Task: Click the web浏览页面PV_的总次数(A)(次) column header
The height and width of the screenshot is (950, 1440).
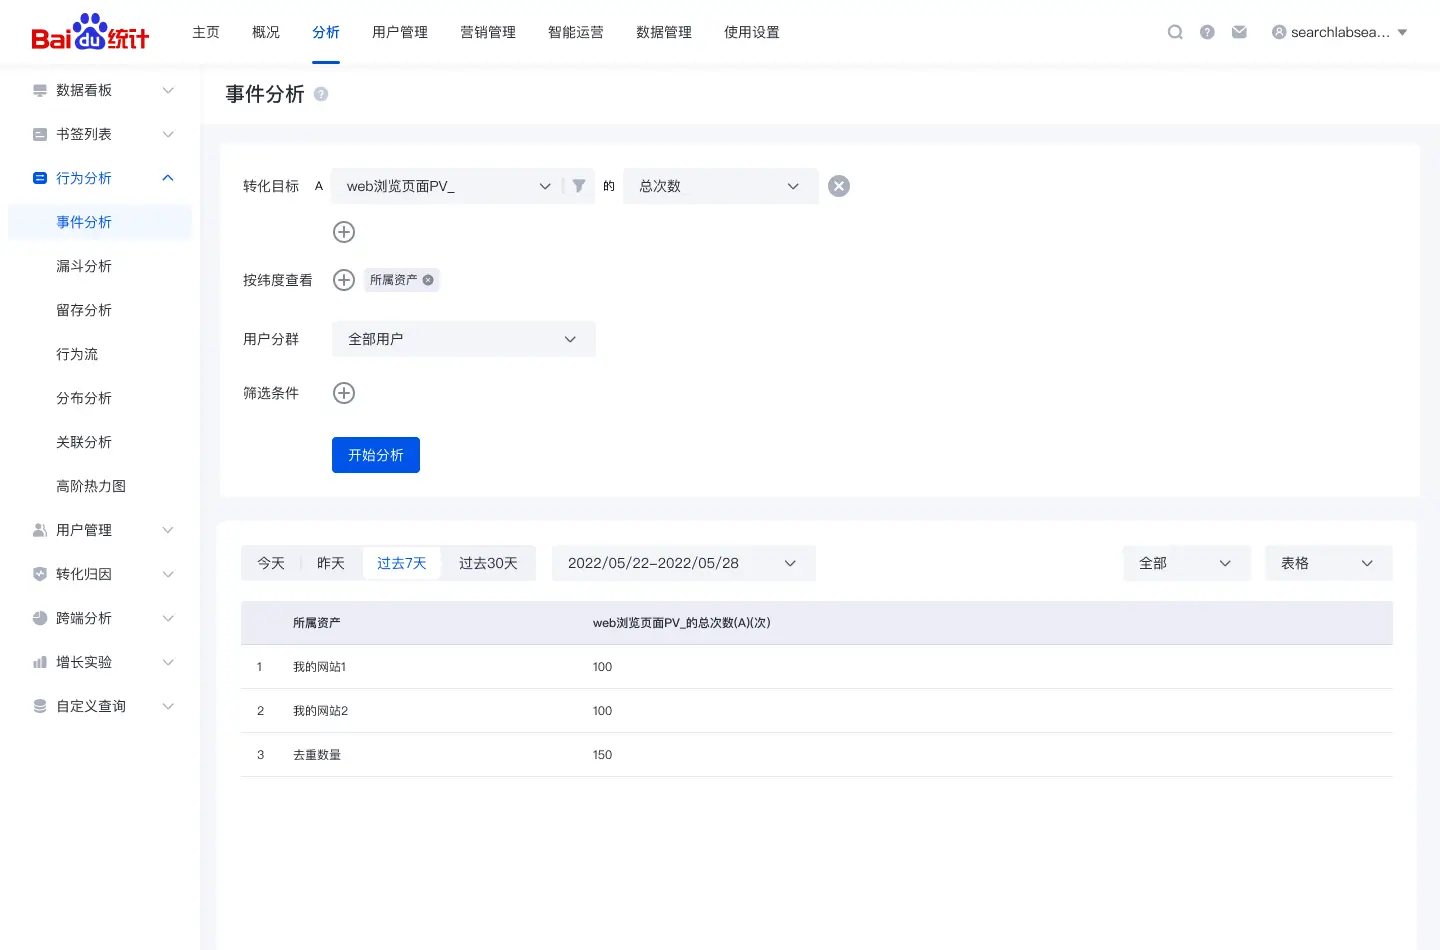Action: [x=682, y=623]
